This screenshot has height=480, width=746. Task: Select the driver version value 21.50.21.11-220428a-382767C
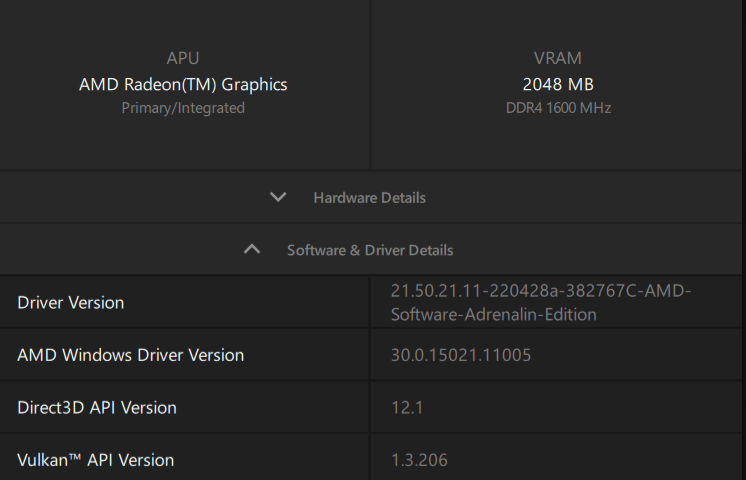tap(541, 303)
